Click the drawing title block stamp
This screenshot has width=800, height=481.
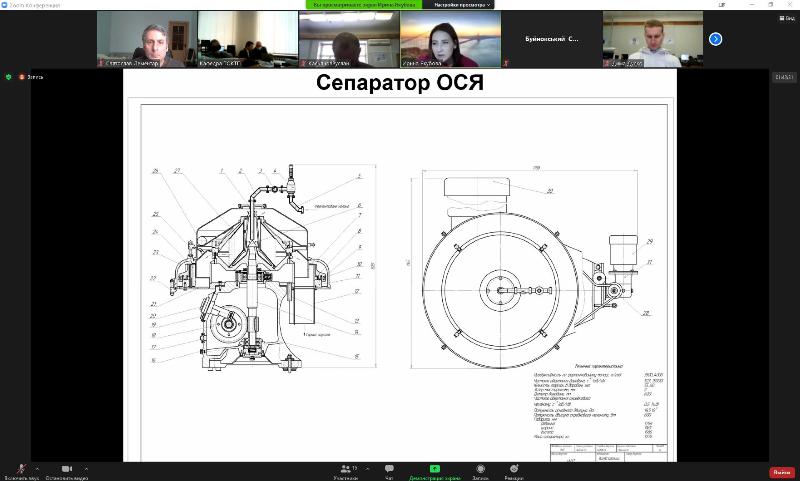pos(608,452)
